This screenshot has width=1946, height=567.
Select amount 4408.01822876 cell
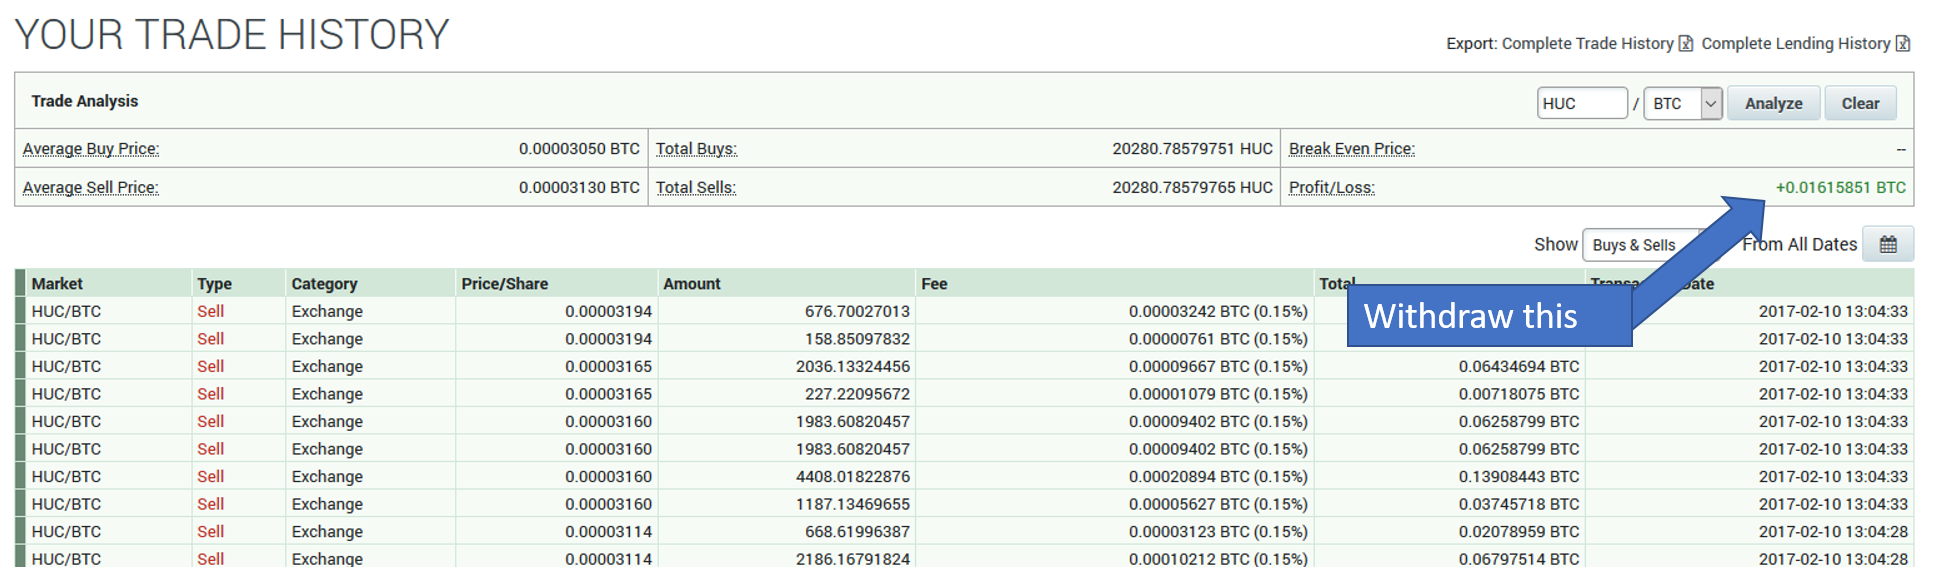coord(853,476)
